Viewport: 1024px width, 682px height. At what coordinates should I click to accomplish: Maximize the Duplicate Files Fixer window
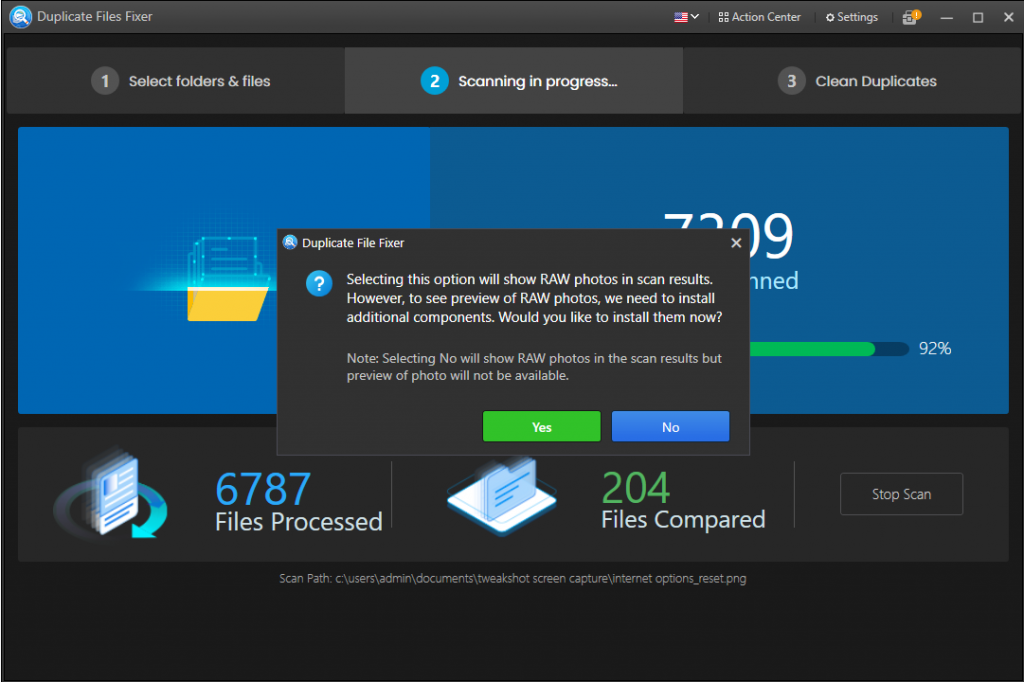click(978, 18)
